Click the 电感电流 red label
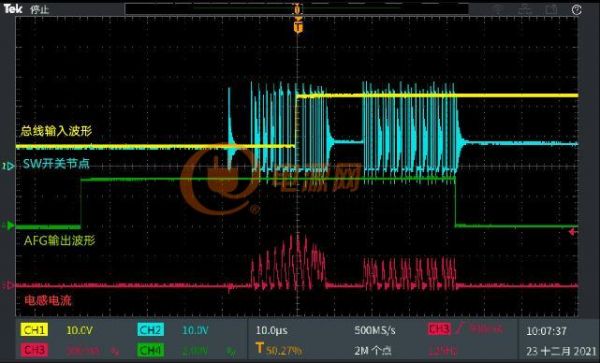This screenshot has height=363, width=600. pyautogui.click(x=48, y=301)
